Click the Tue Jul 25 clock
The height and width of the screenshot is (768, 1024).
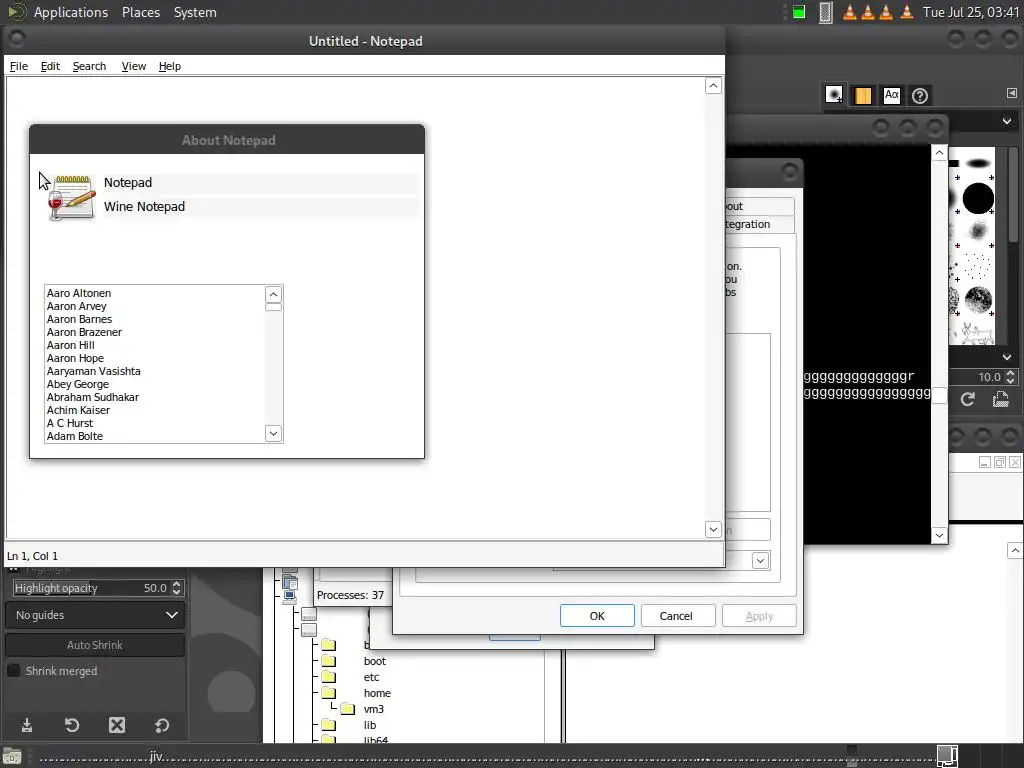970,12
